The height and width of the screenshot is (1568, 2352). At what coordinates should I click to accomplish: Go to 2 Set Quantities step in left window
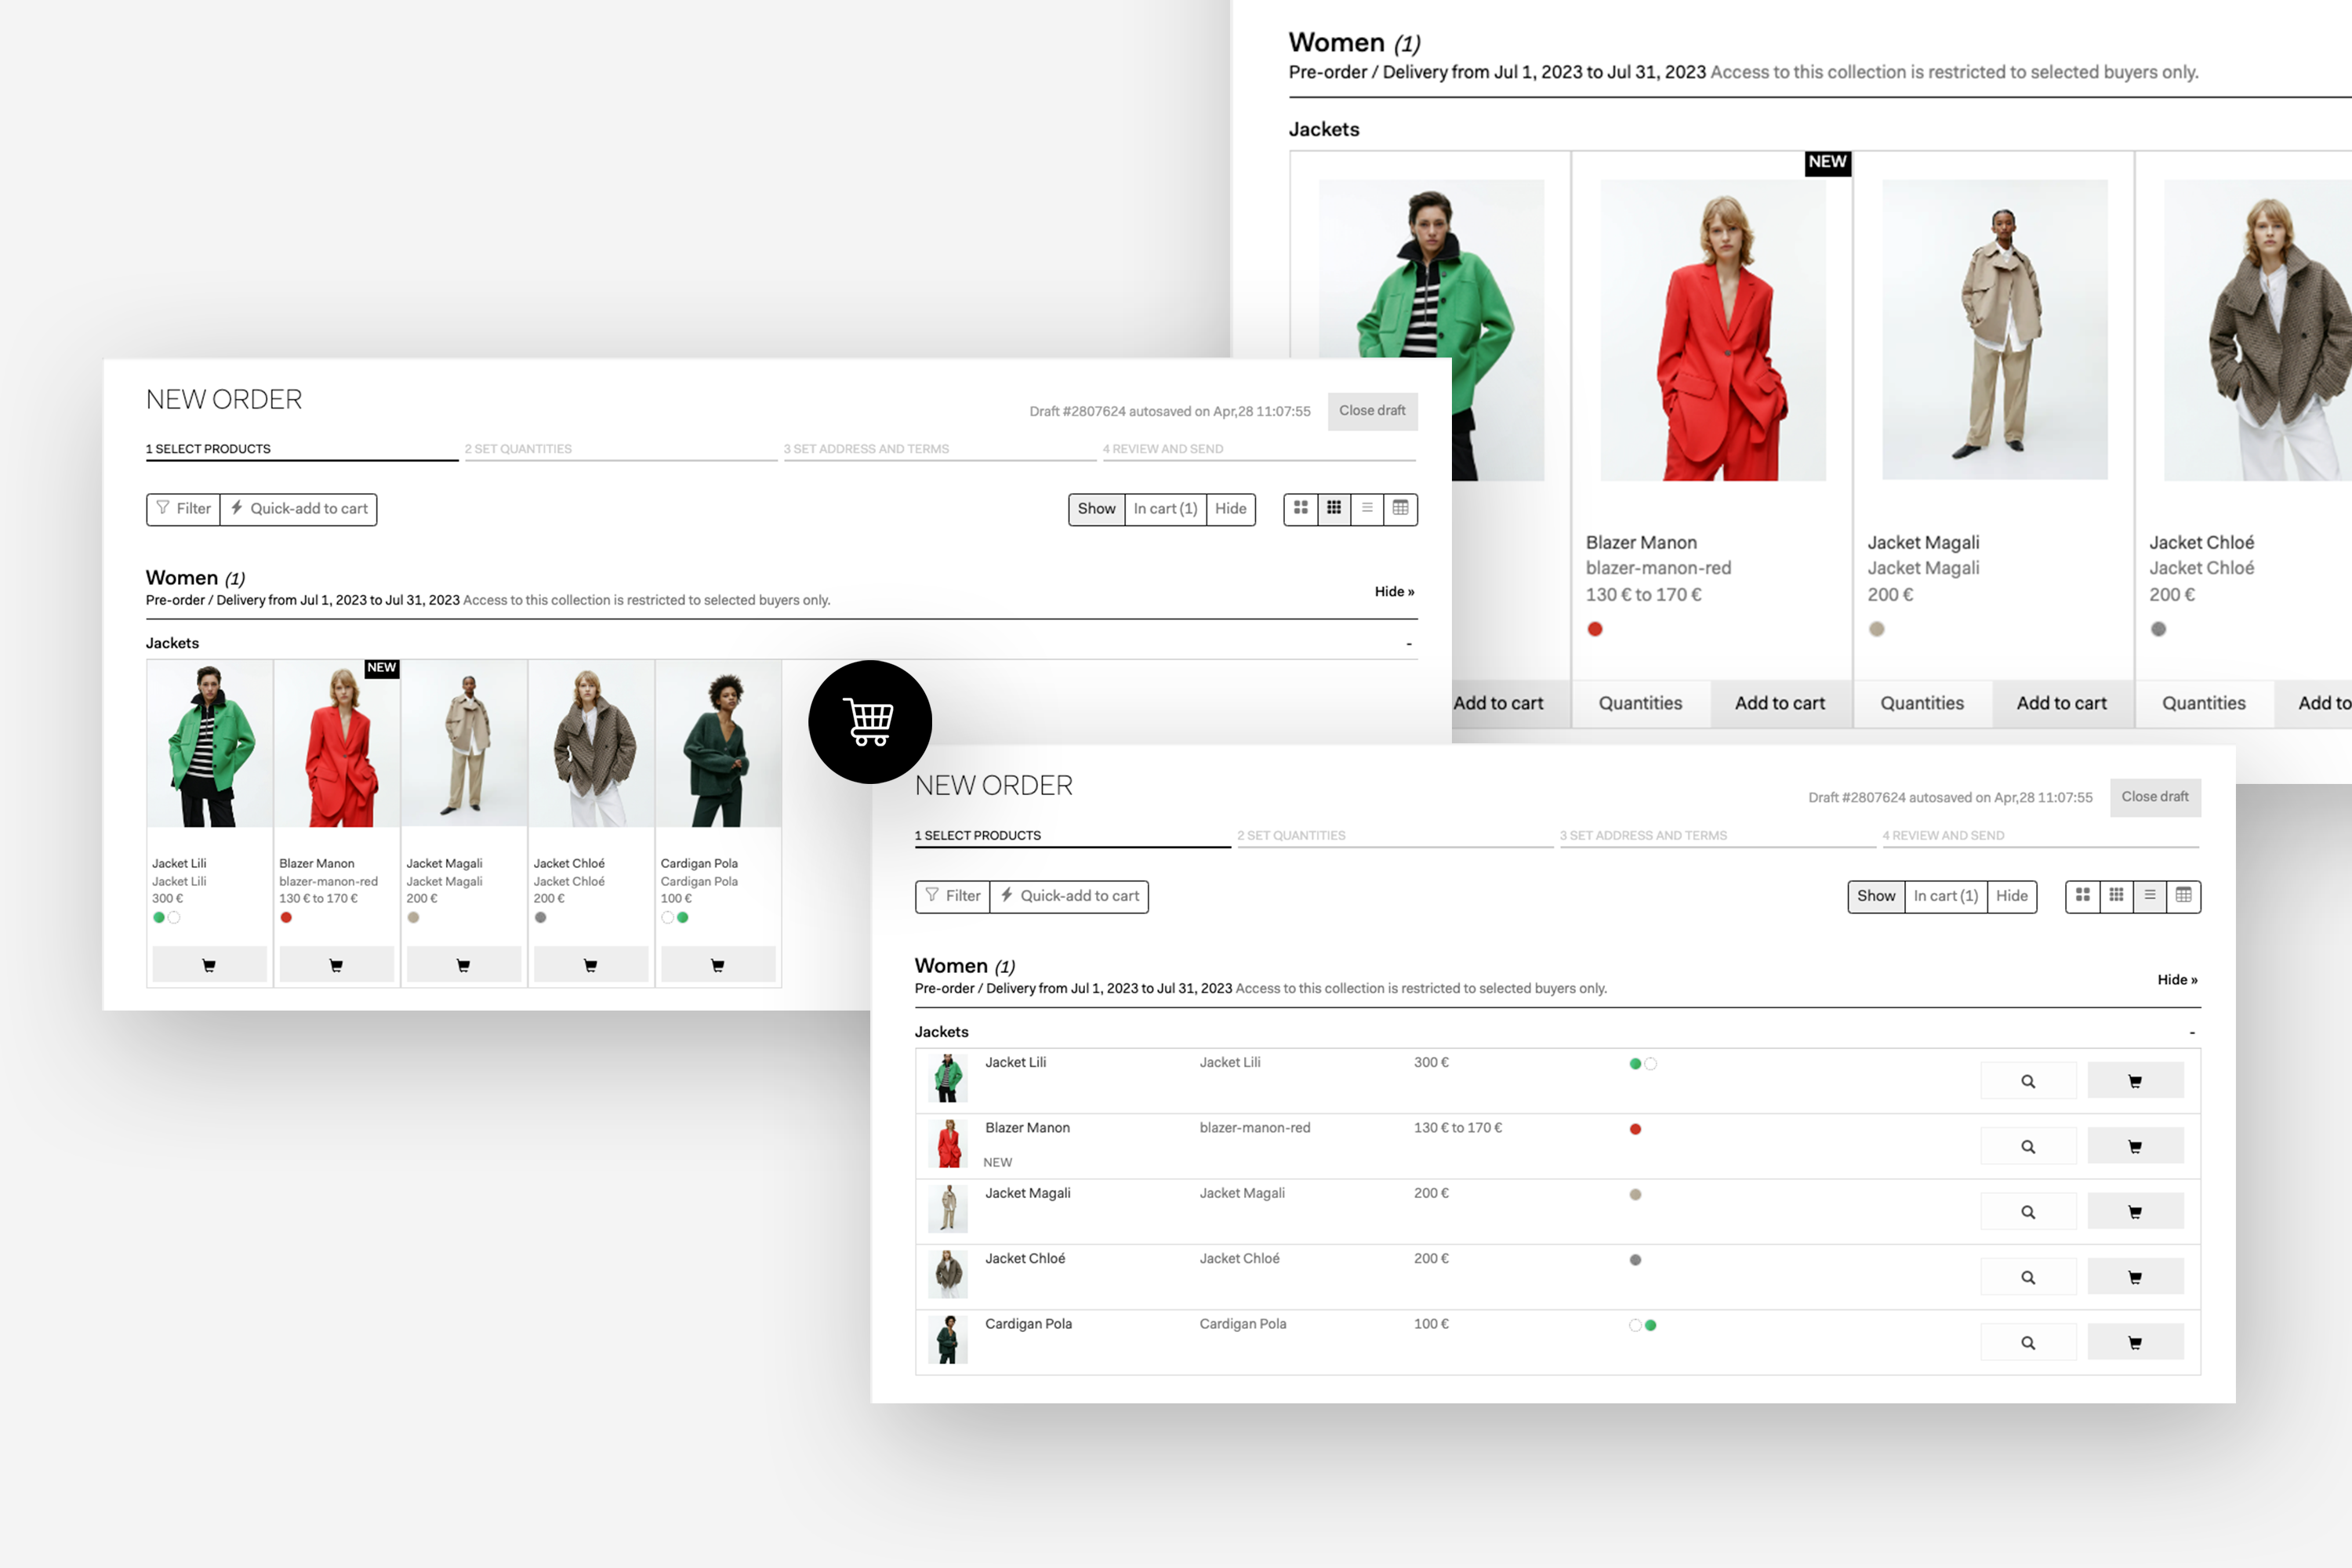[x=620, y=449]
